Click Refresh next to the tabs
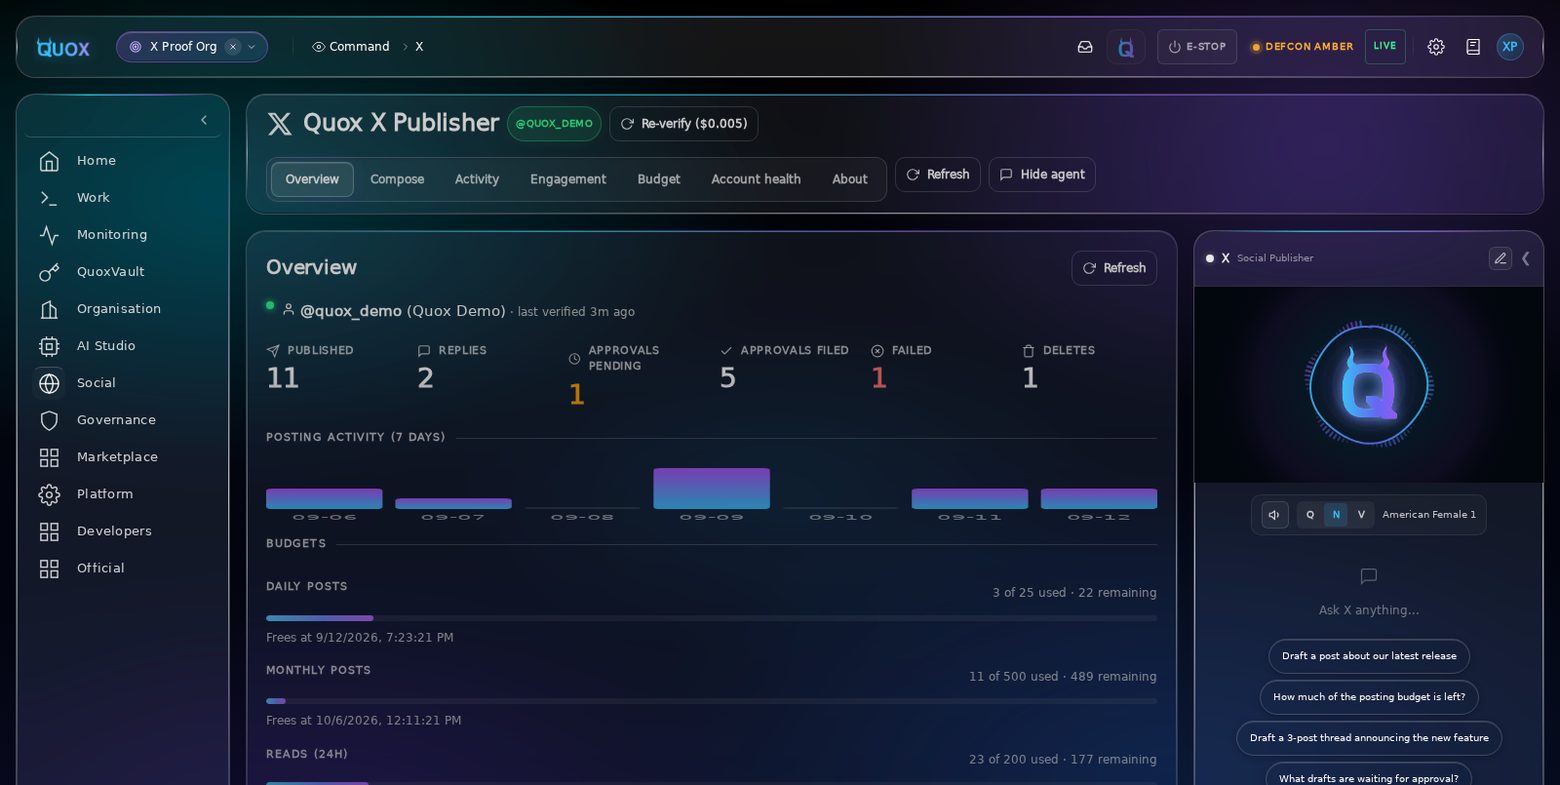1560x785 pixels. tap(938, 175)
